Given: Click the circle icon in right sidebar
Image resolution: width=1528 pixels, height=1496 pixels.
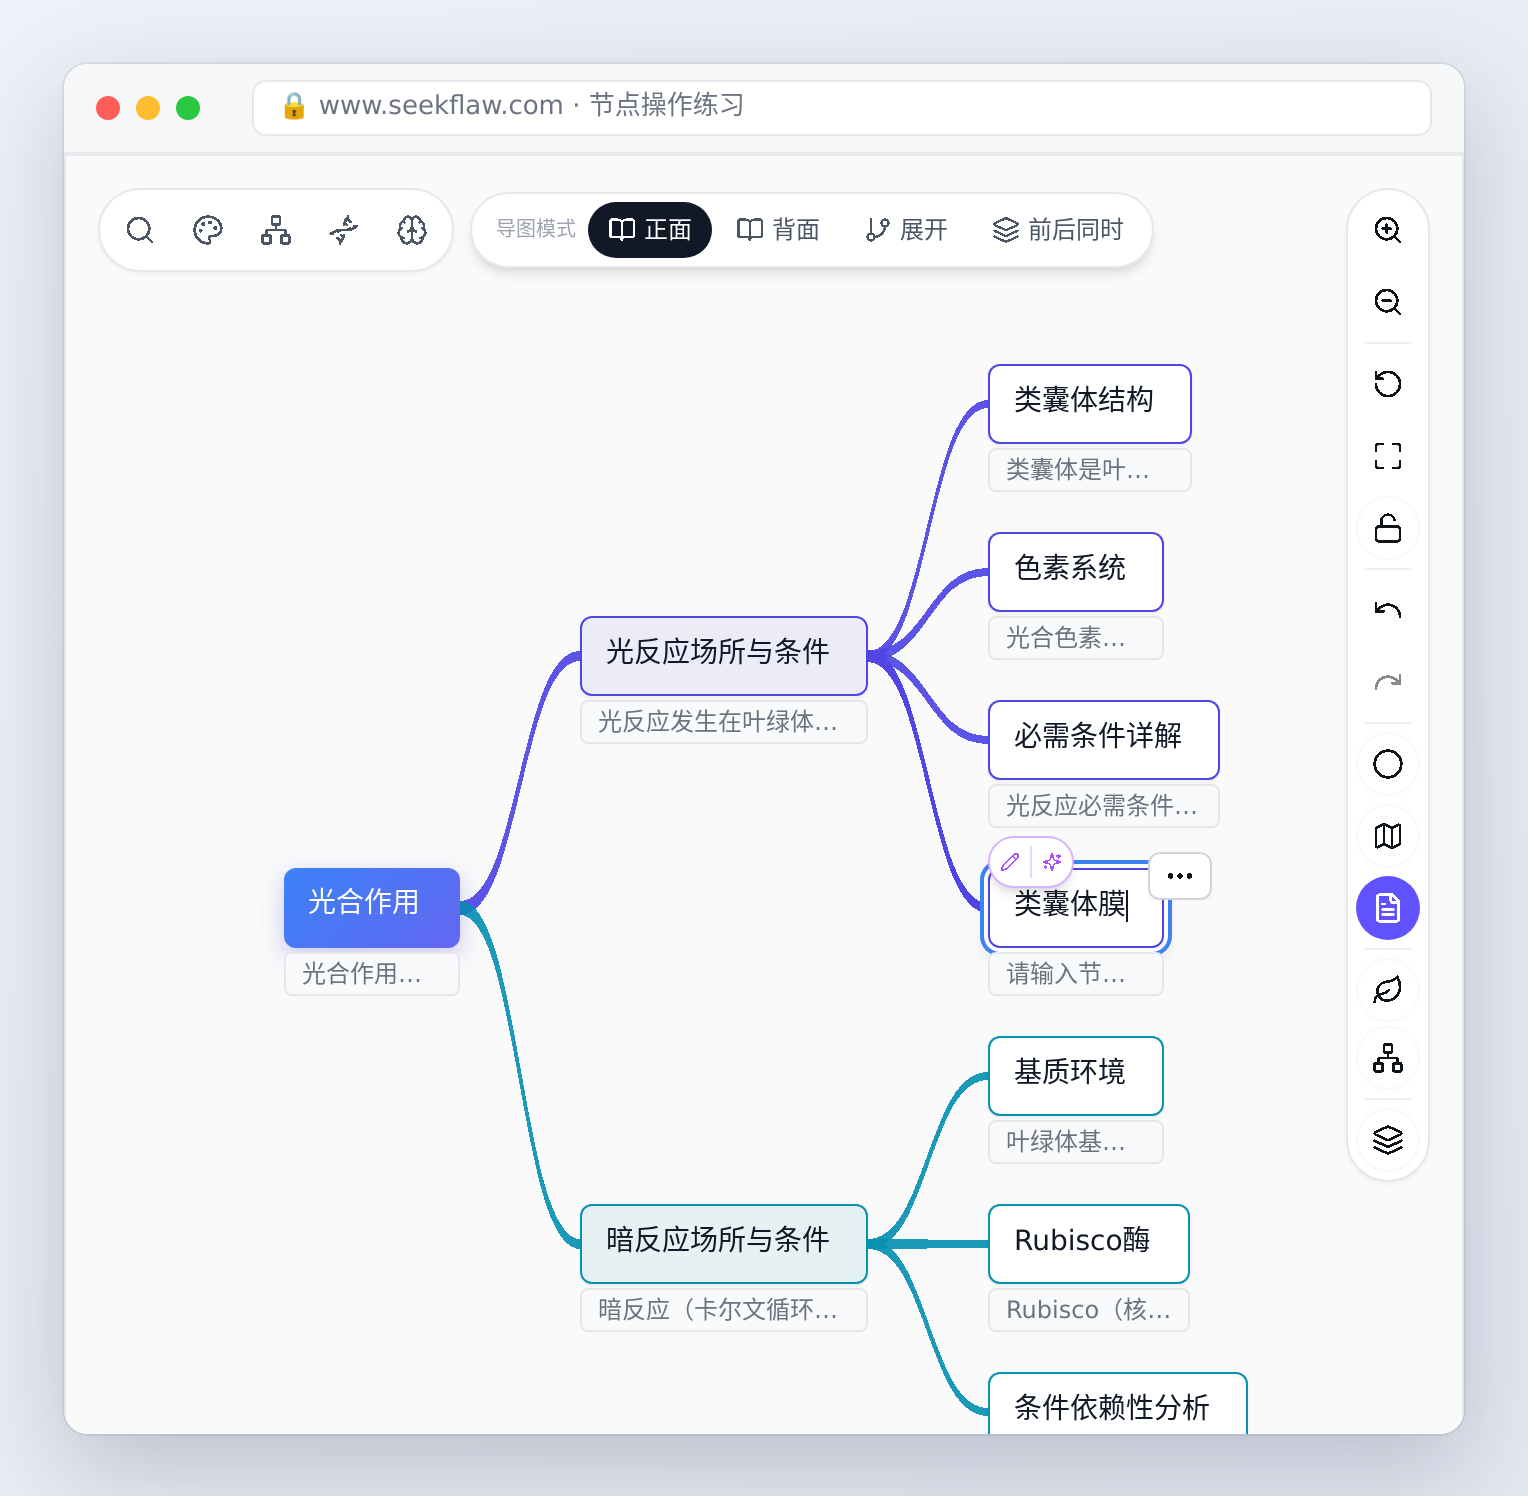Looking at the screenshot, I should [x=1388, y=764].
